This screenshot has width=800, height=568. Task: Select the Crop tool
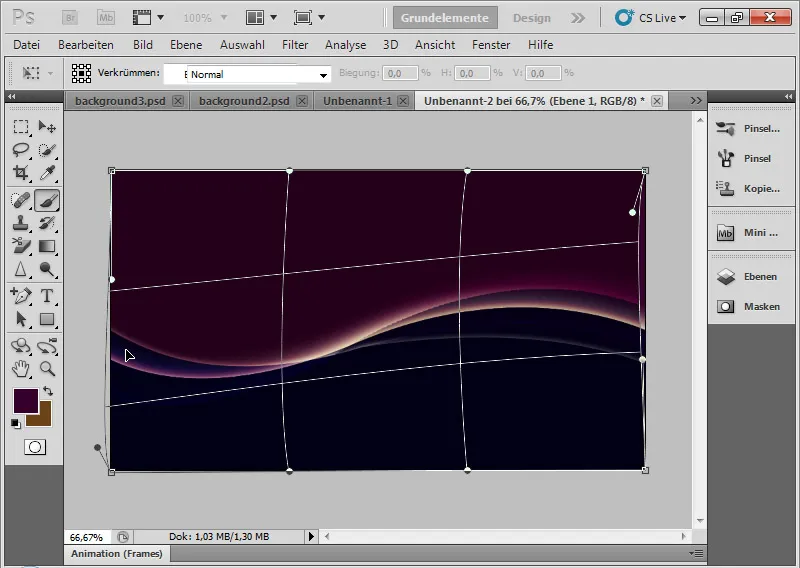21,173
